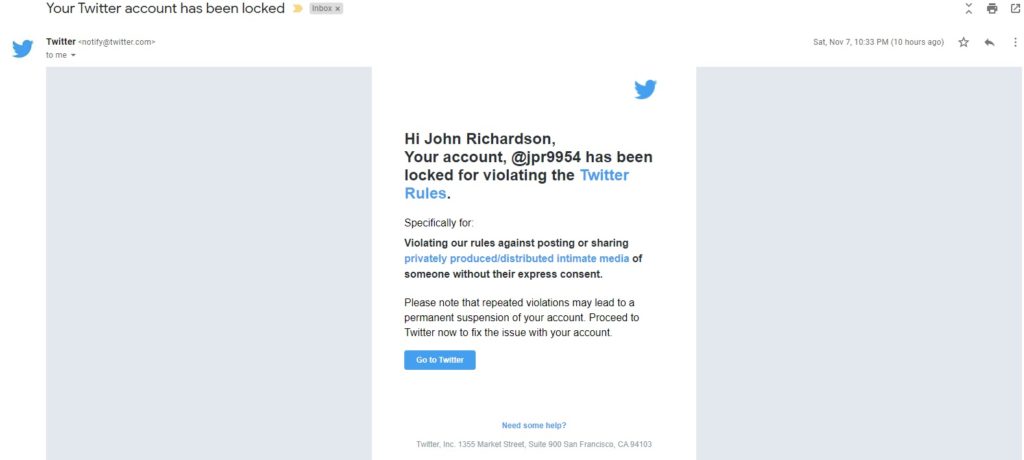Click the notify@twitter.com sender address
The width and height of the screenshot is (1024, 460).
[116, 42]
